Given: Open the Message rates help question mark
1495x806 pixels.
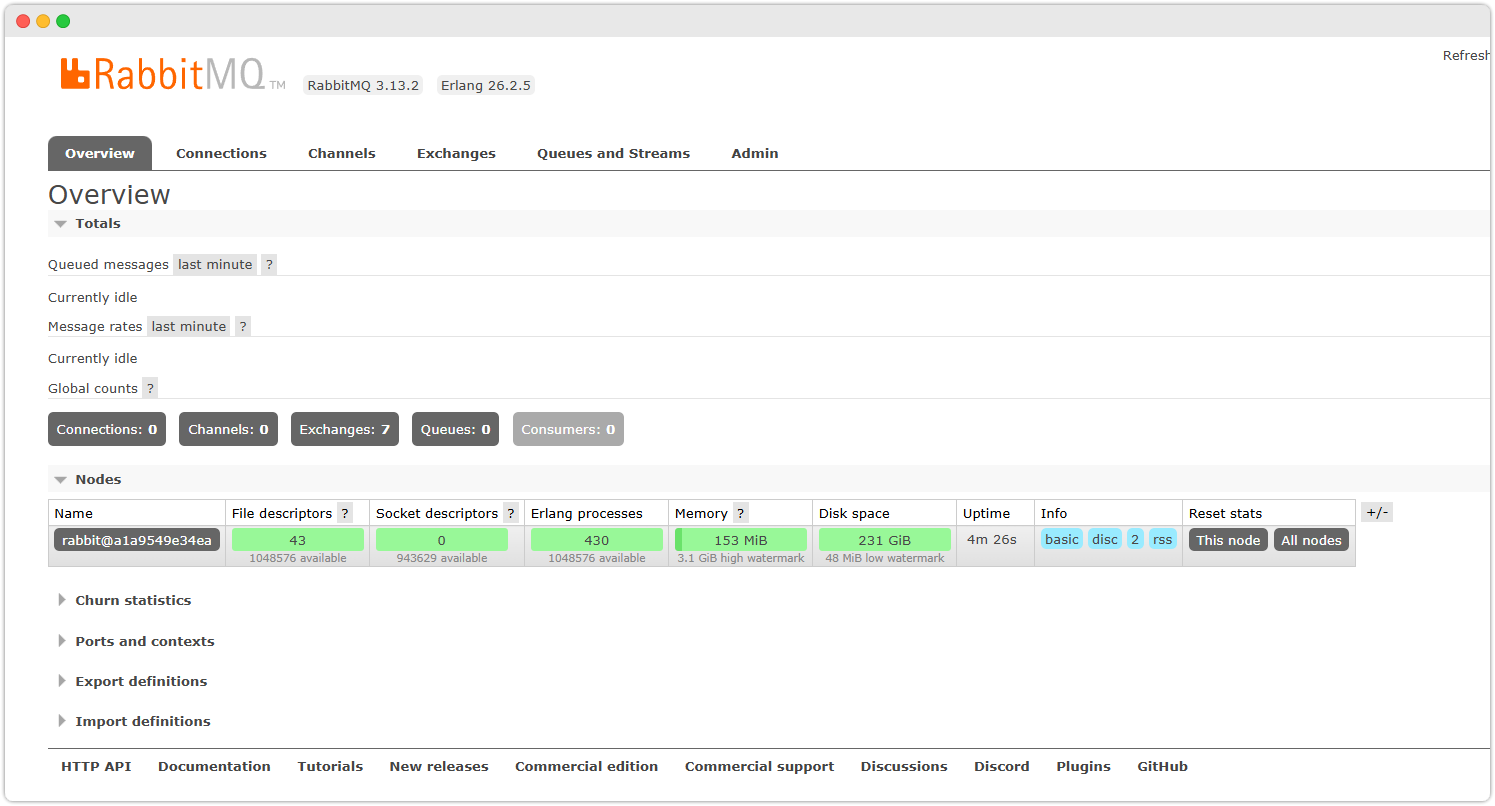Looking at the screenshot, I should click(243, 326).
